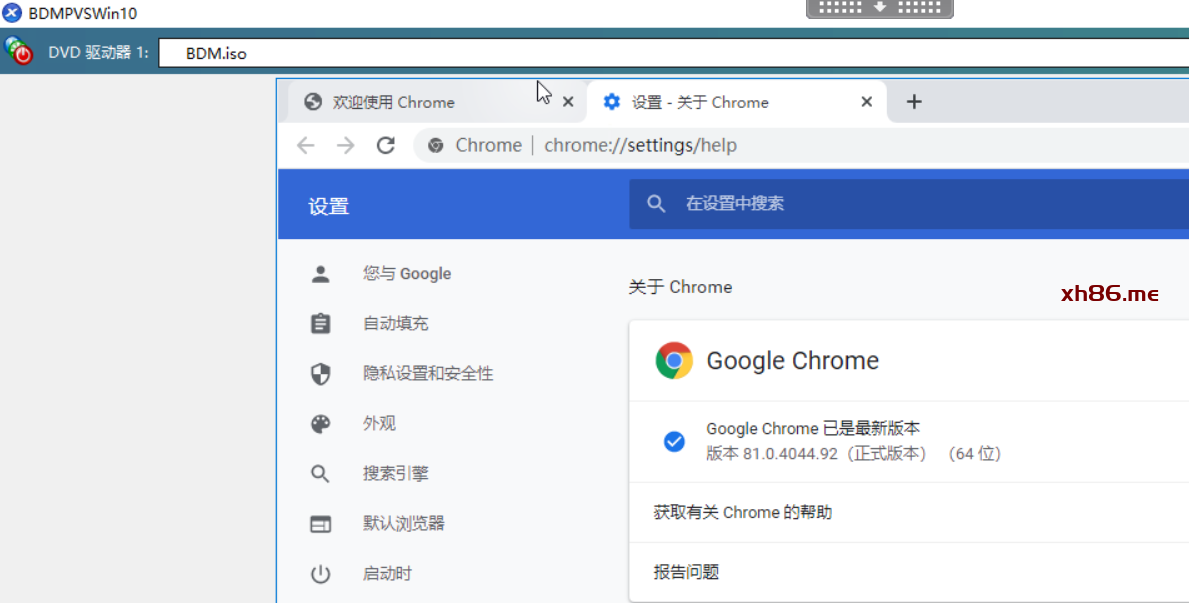Click 报告问题 to report an issue
The height and width of the screenshot is (603, 1189).
click(686, 572)
